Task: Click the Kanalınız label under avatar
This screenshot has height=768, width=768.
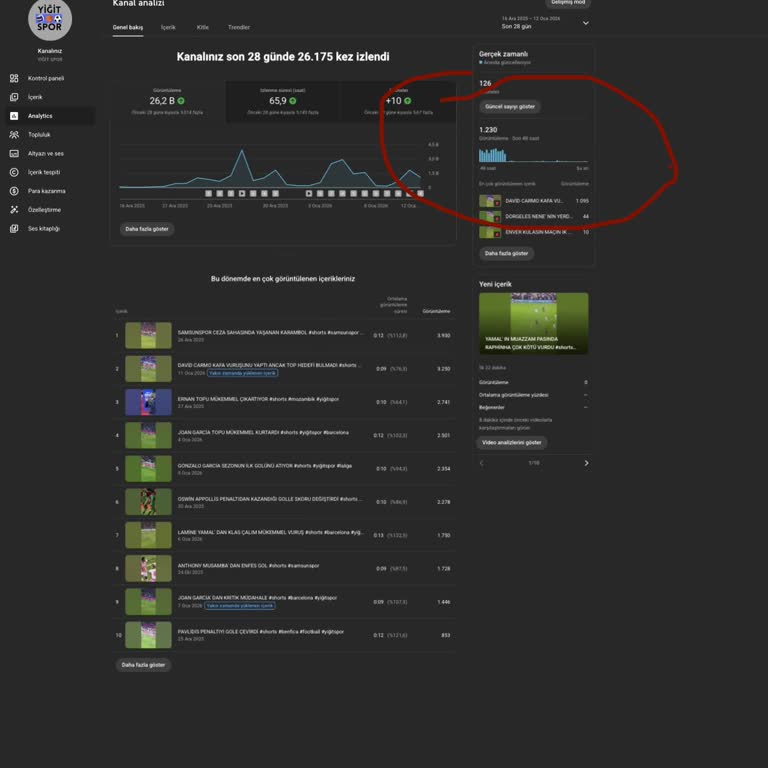Action: pyautogui.click(x=50, y=51)
